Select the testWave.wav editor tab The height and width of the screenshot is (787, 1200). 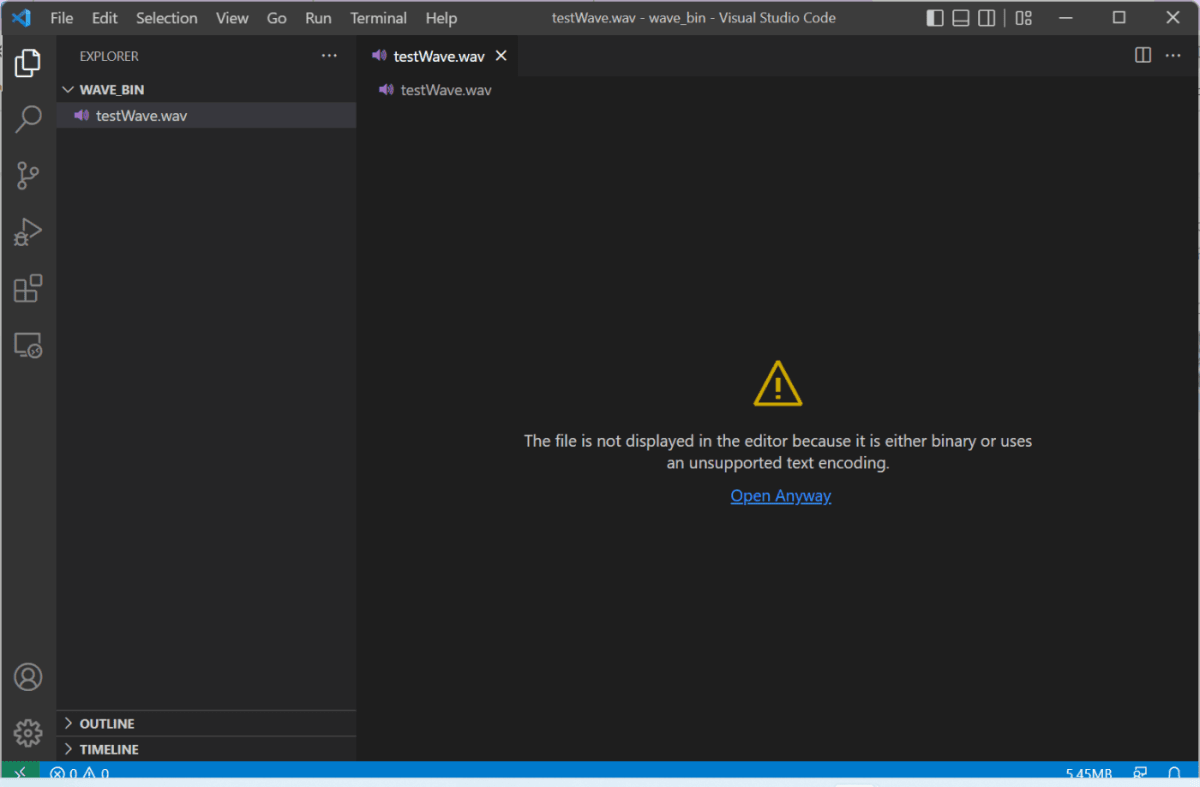click(x=438, y=56)
